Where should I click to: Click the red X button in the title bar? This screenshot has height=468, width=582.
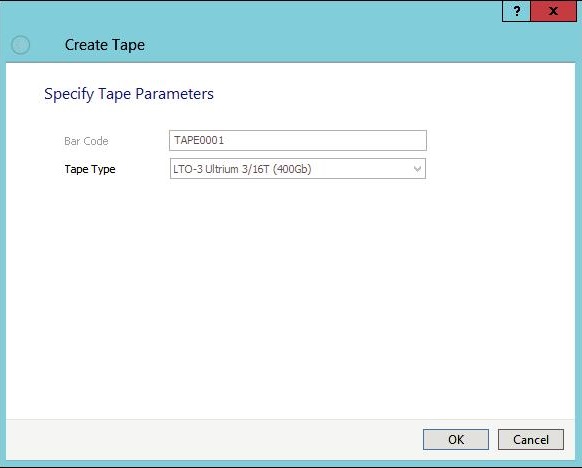coord(553,11)
